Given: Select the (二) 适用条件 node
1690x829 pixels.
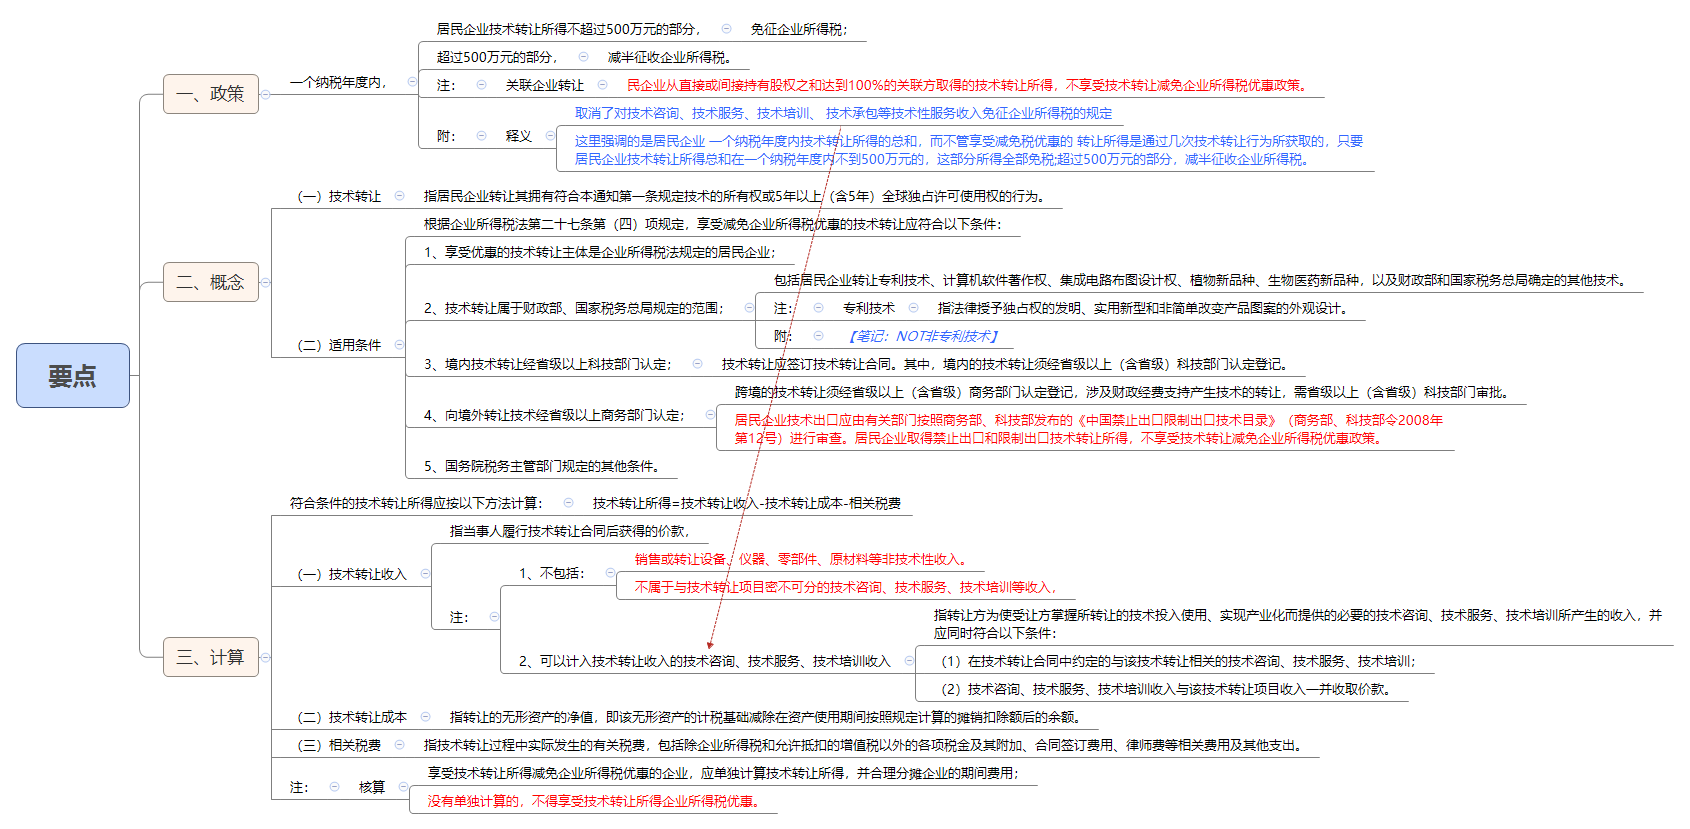Looking at the screenshot, I should (x=339, y=345).
